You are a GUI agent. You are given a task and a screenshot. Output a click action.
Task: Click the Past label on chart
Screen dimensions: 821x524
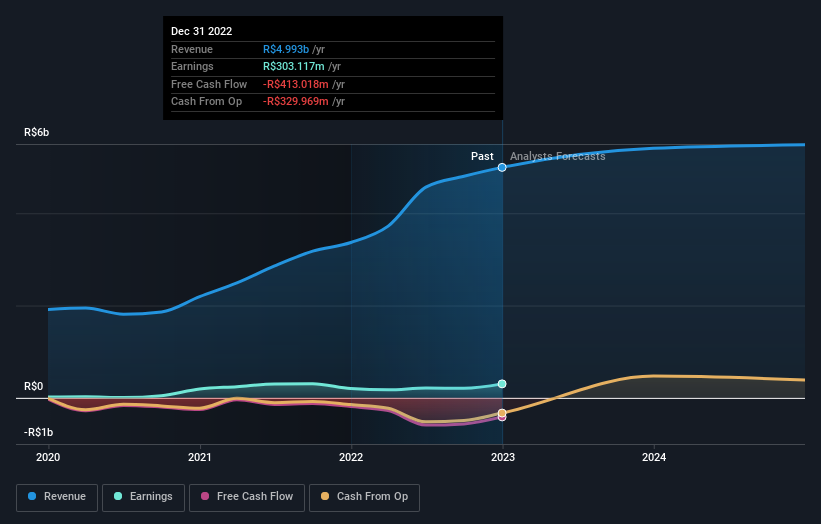click(482, 157)
